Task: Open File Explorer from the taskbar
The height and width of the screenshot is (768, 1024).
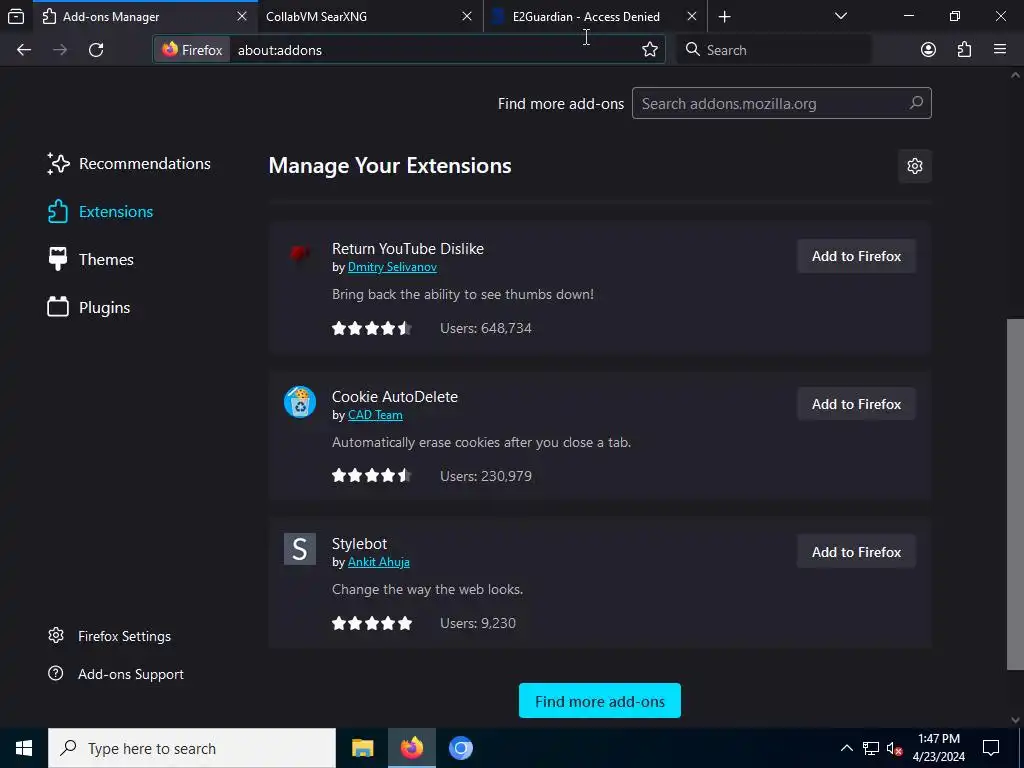Action: [362, 748]
